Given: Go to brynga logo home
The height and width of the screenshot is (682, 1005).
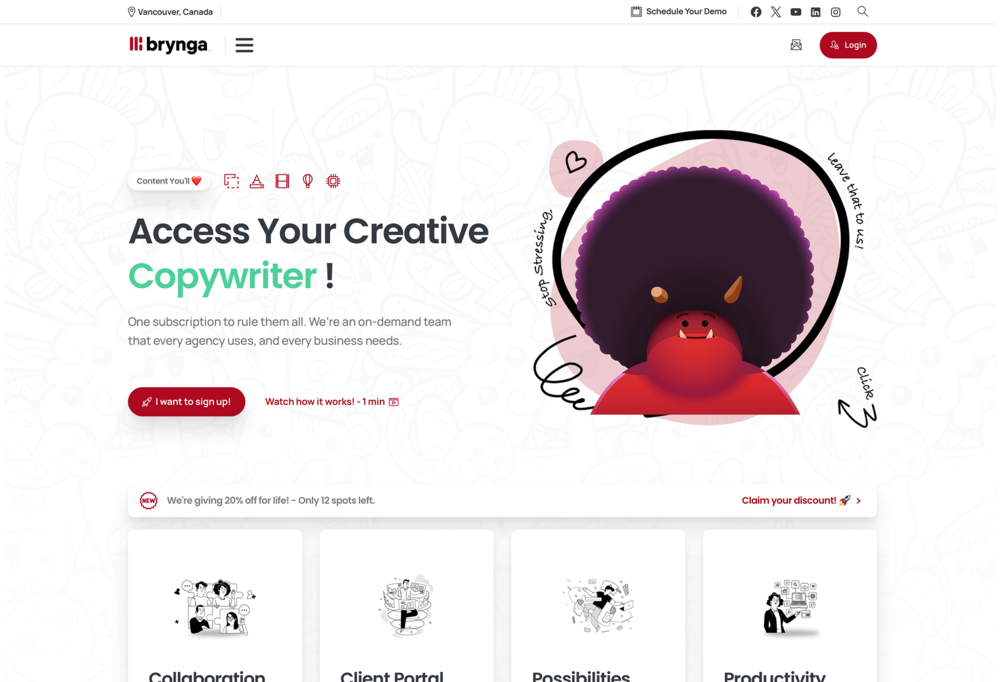Looking at the screenshot, I should click(169, 45).
